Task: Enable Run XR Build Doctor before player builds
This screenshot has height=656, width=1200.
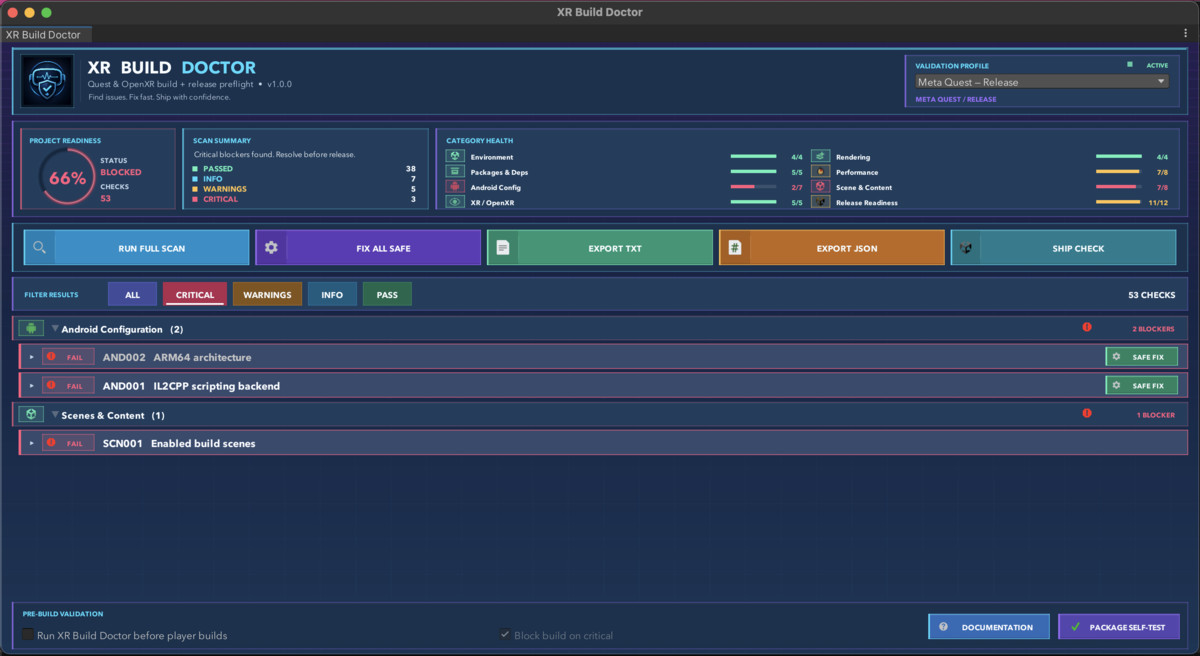Action: point(28,635)
